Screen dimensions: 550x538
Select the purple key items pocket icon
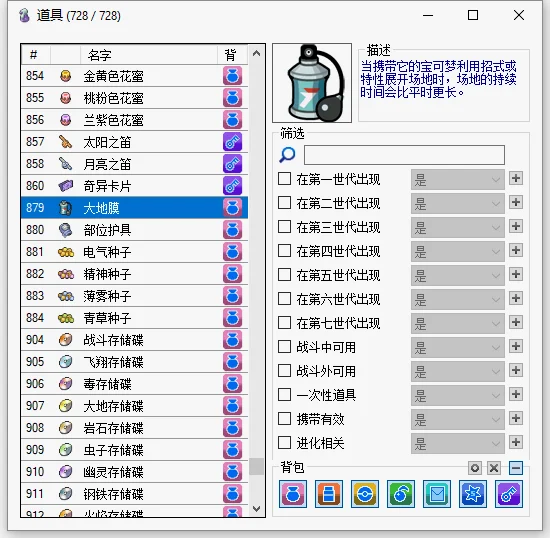click(509, 494)
